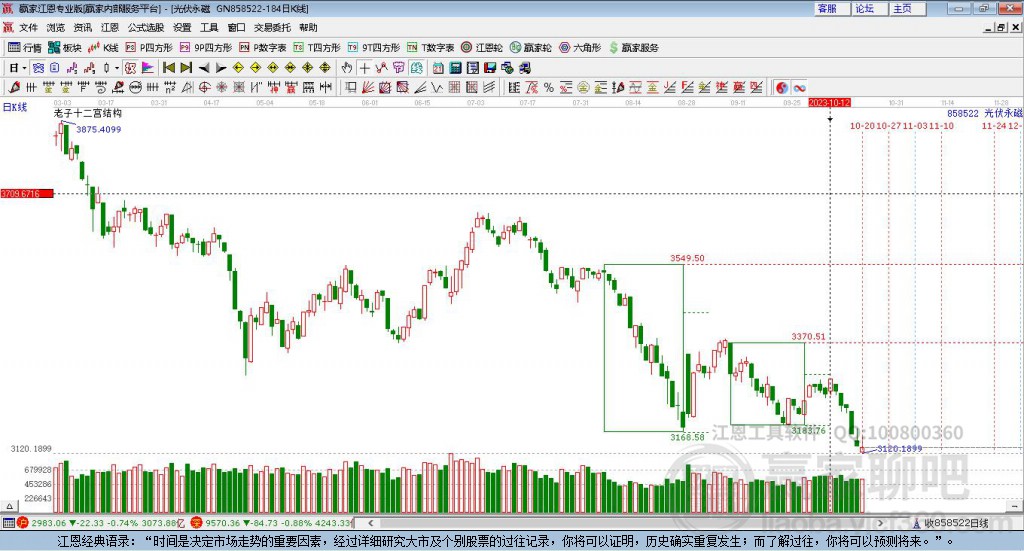This screenshot has width=1024, height=551.
Task: Click the status bar left scroll arrow
Action: (x=370, y=523)
